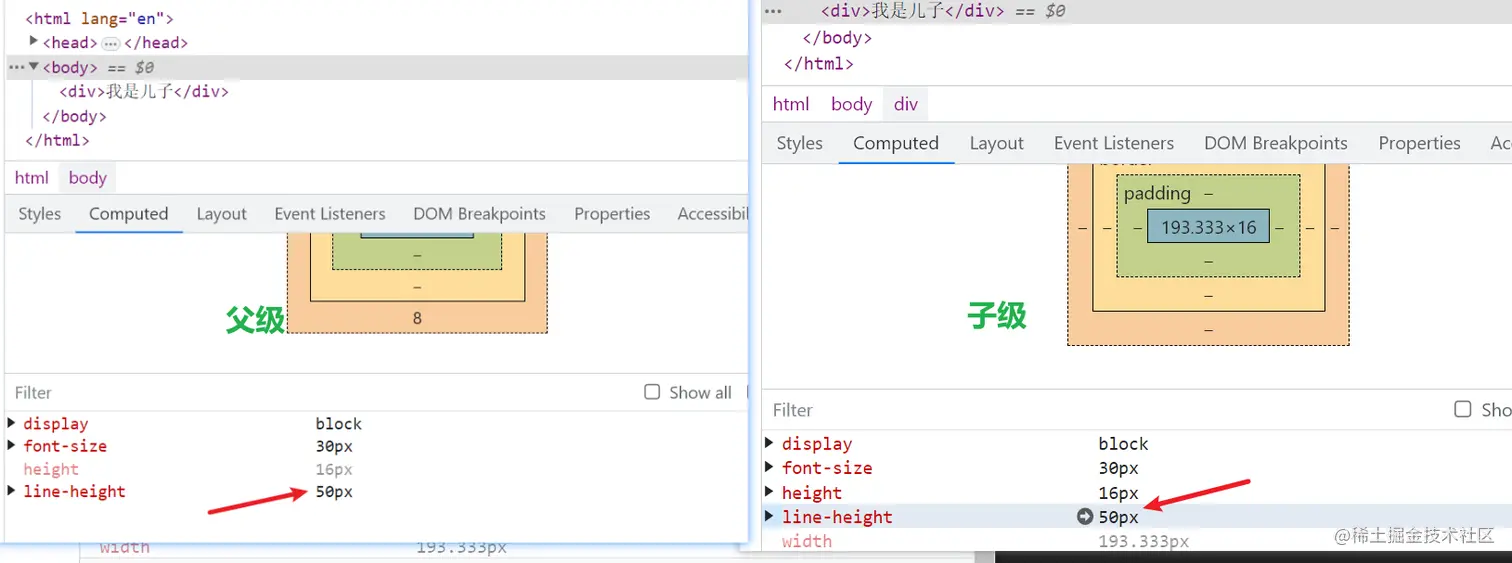Screen dimensions: 1512x563
Task: Click display value block in left panel
Action: (339, 424)
